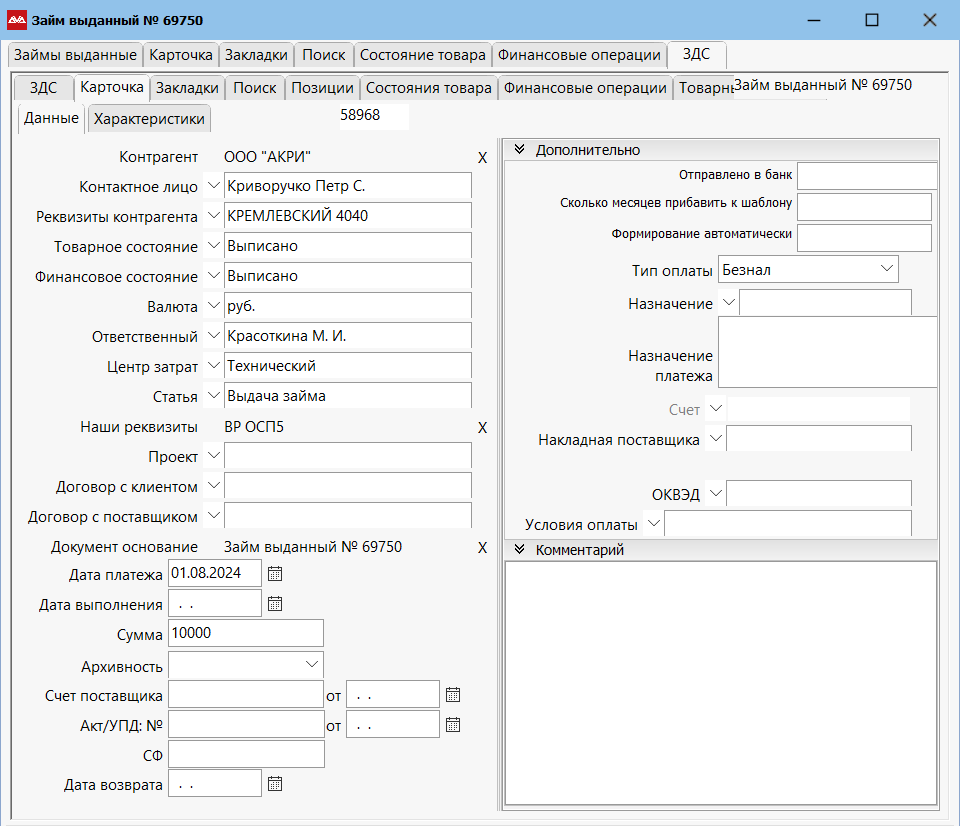Select the Данные tab

tap(51, 118)
